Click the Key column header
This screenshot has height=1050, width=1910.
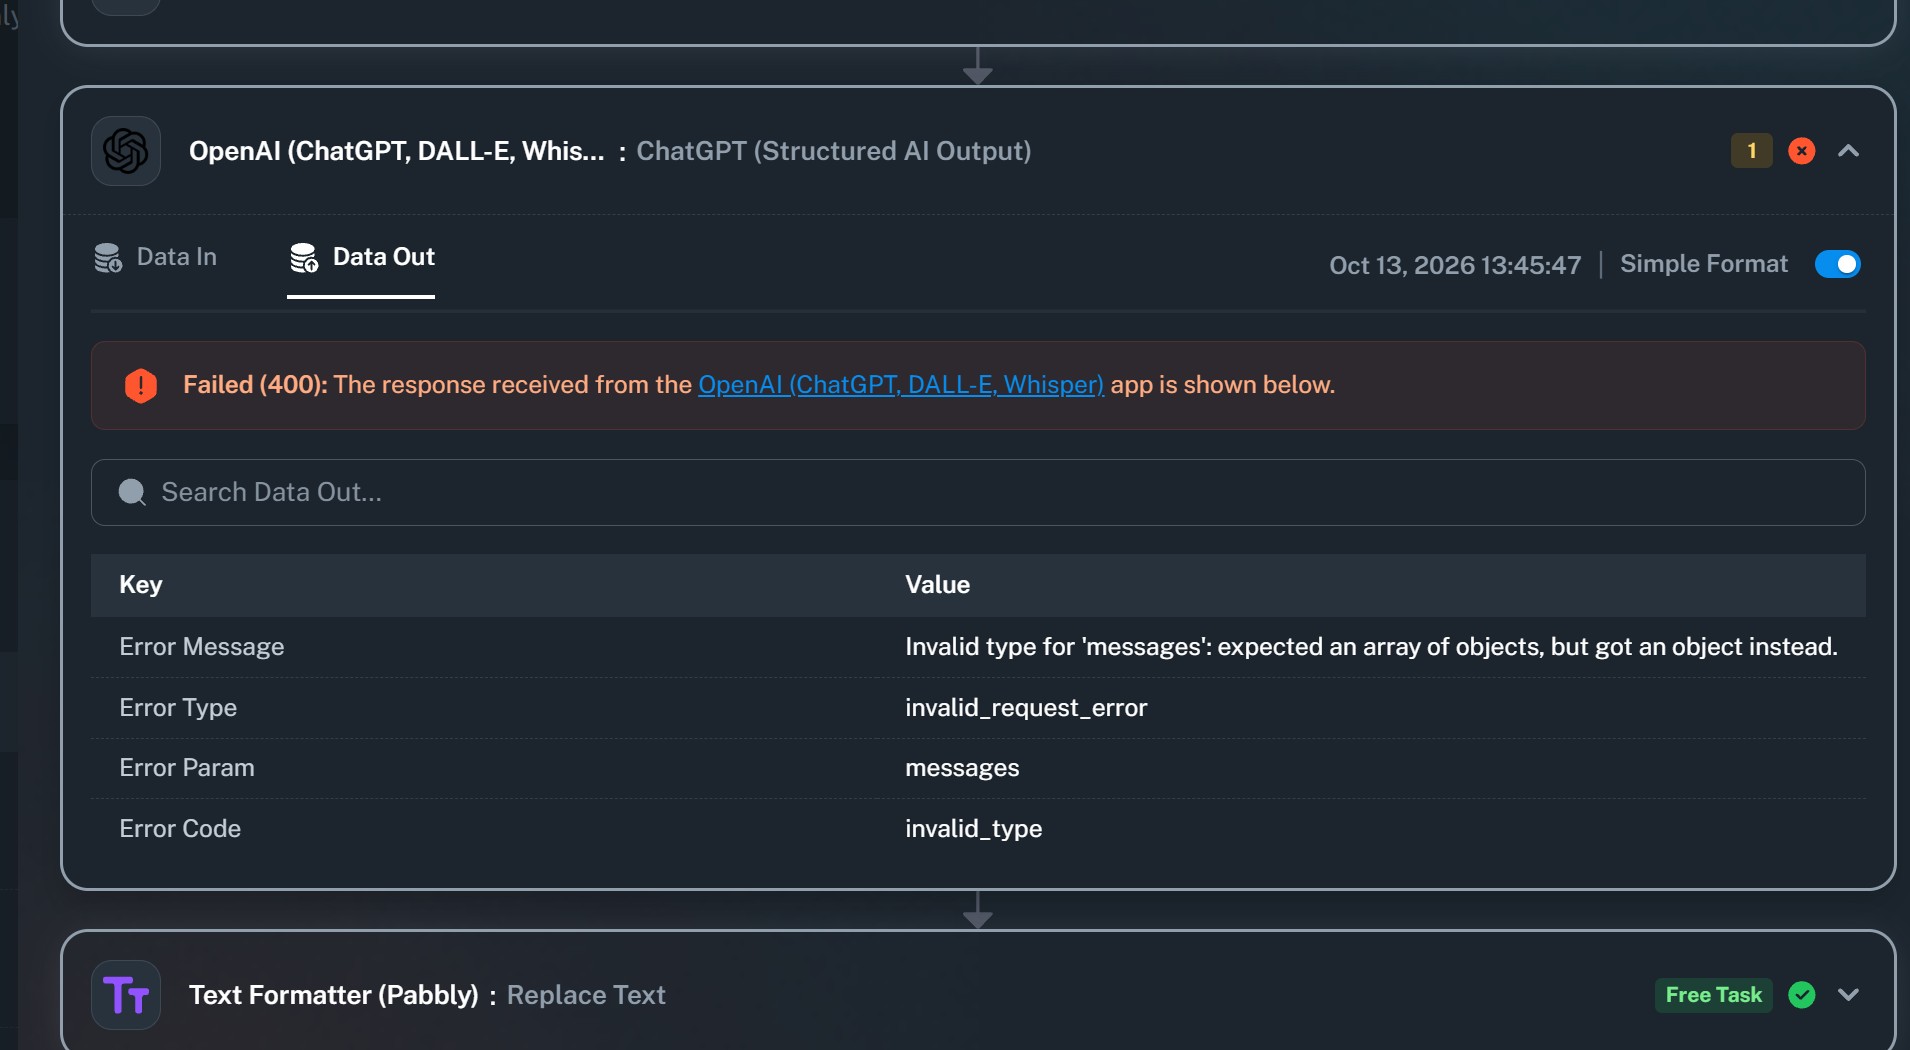pyautogui.click(x=141, y=585)
